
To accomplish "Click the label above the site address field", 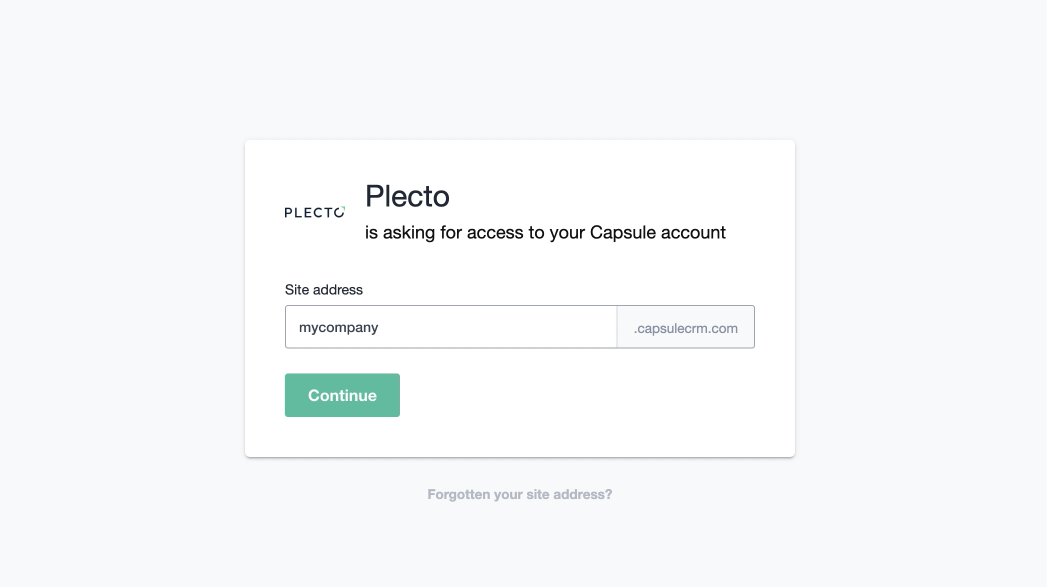I will (x=323, y=290).
